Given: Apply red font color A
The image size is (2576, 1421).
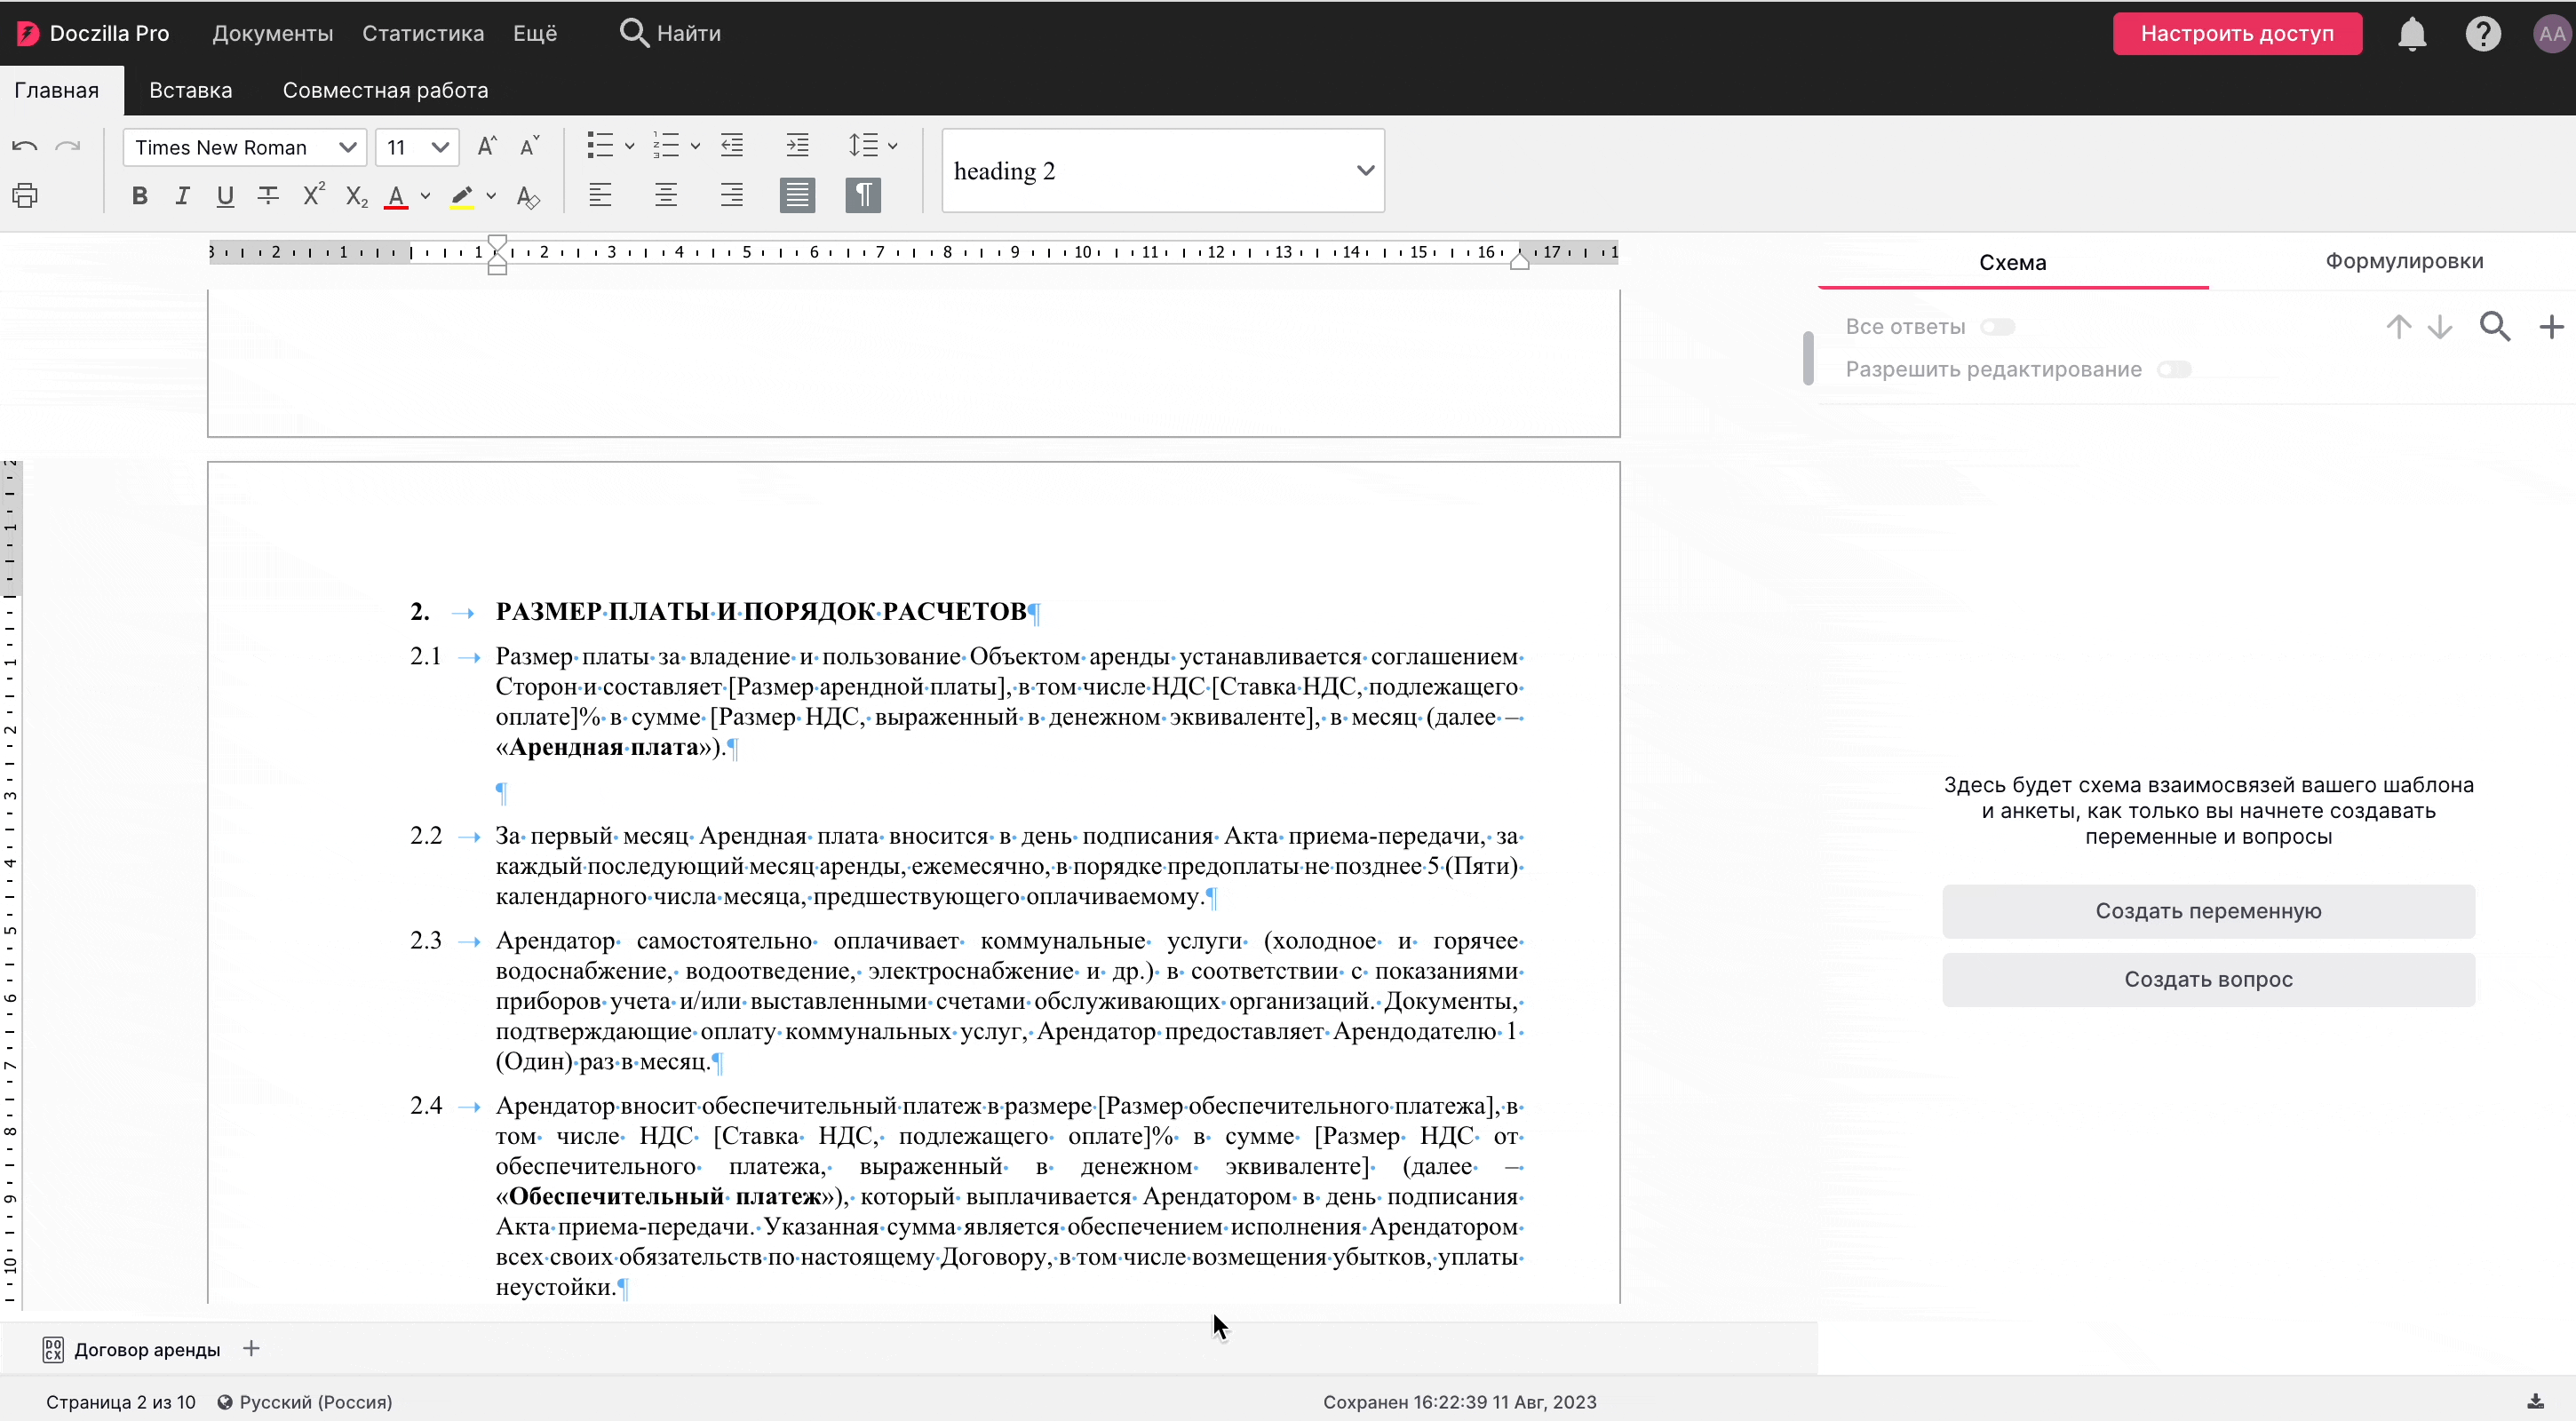Looking at the screenshot, I should [x=397, y=196].
